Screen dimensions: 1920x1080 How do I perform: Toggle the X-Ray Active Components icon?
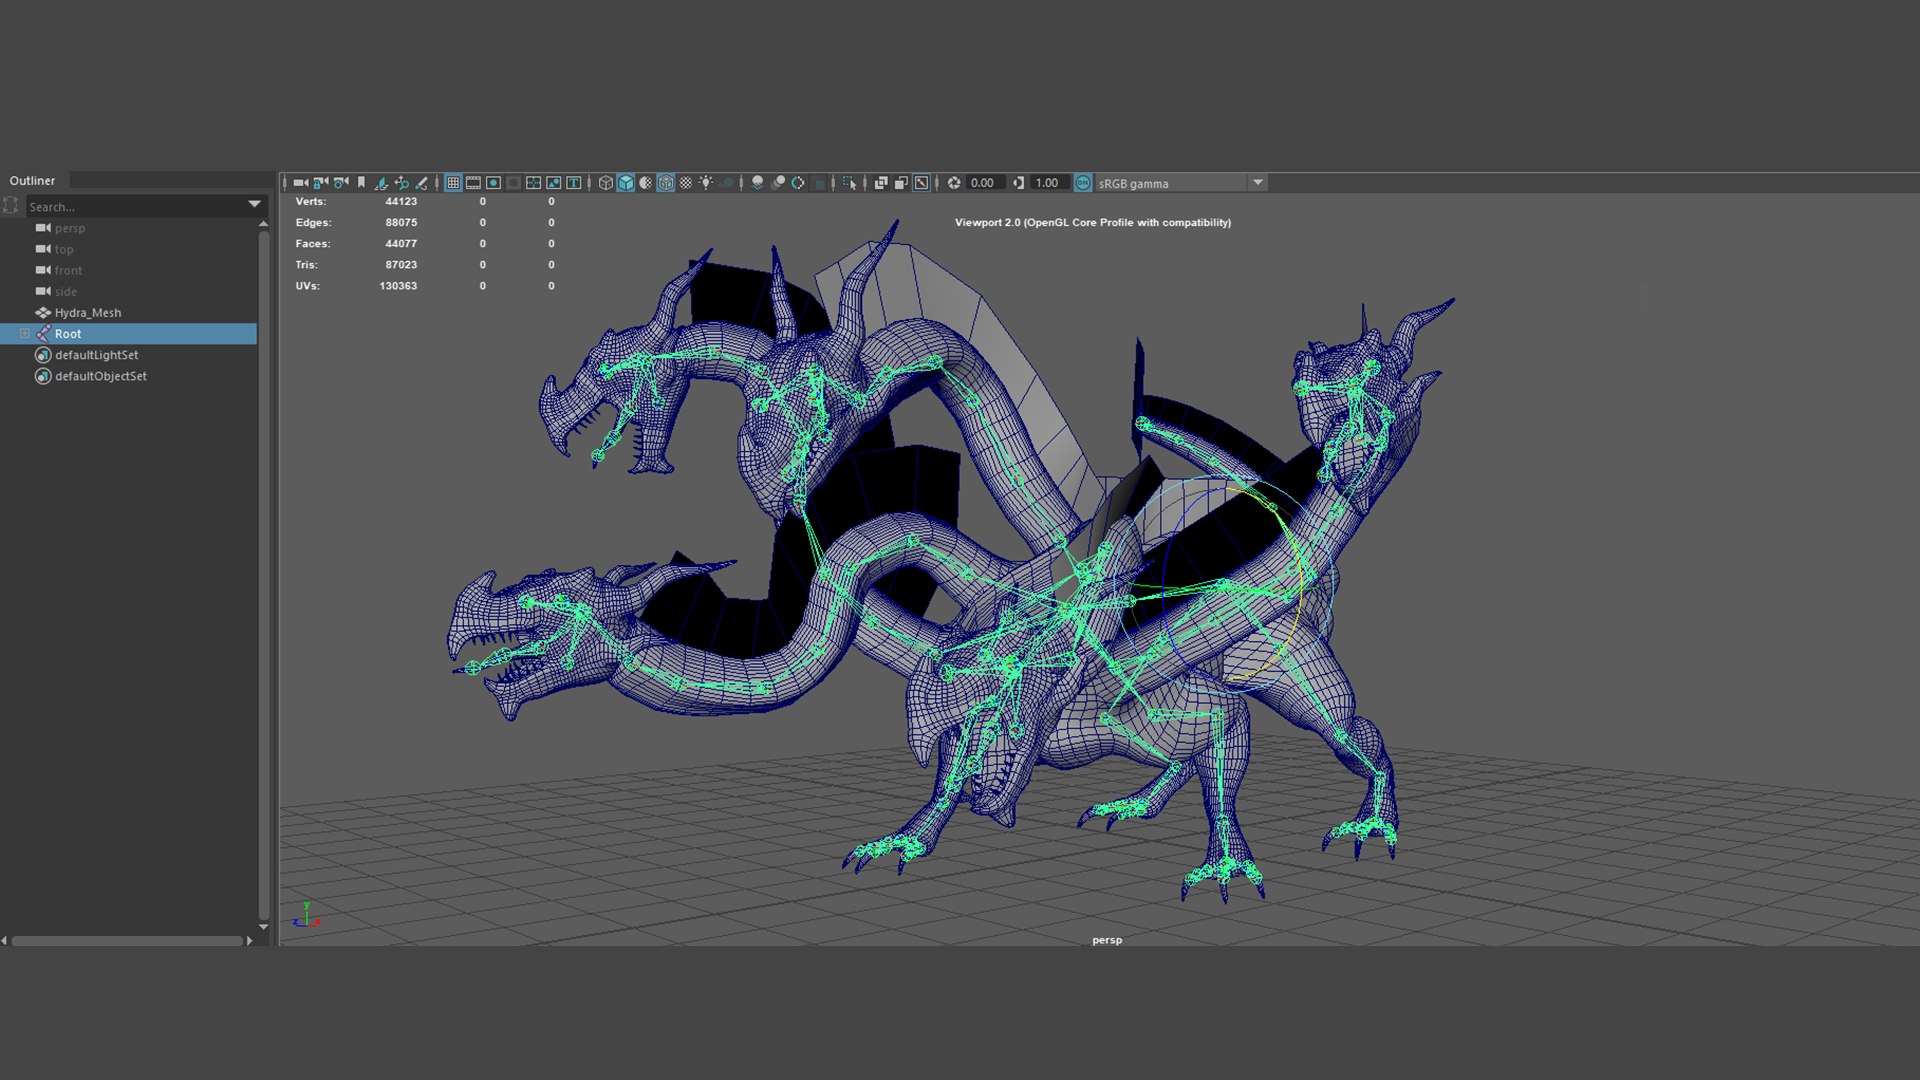pyautogui.click(x=901, y=183)
